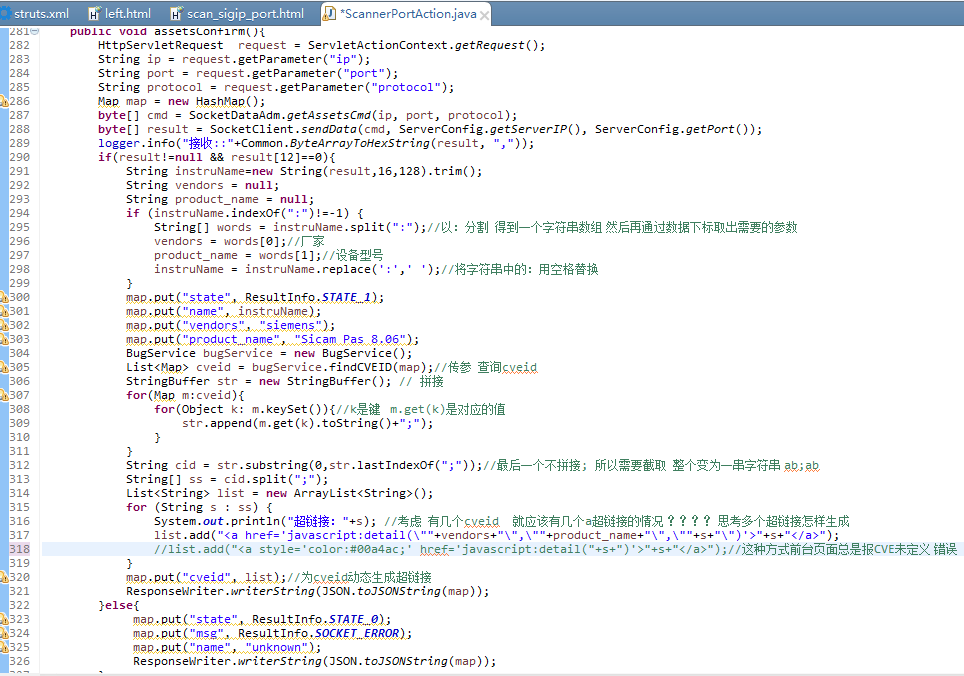964x676 pixels.
Task: Close the ScannerPortAction.java tab
Action: pos(484,15)
